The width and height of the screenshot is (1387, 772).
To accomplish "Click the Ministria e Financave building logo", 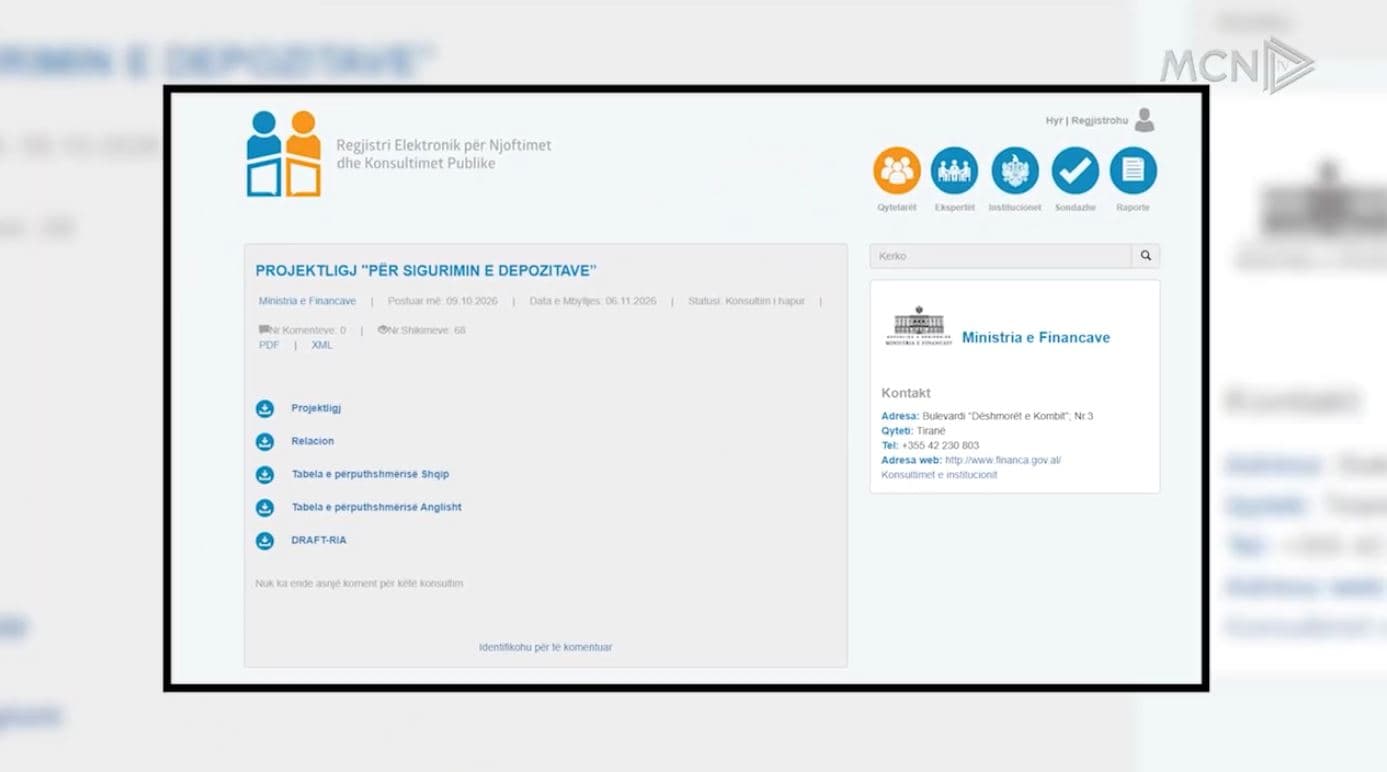I will coord(918,327).
